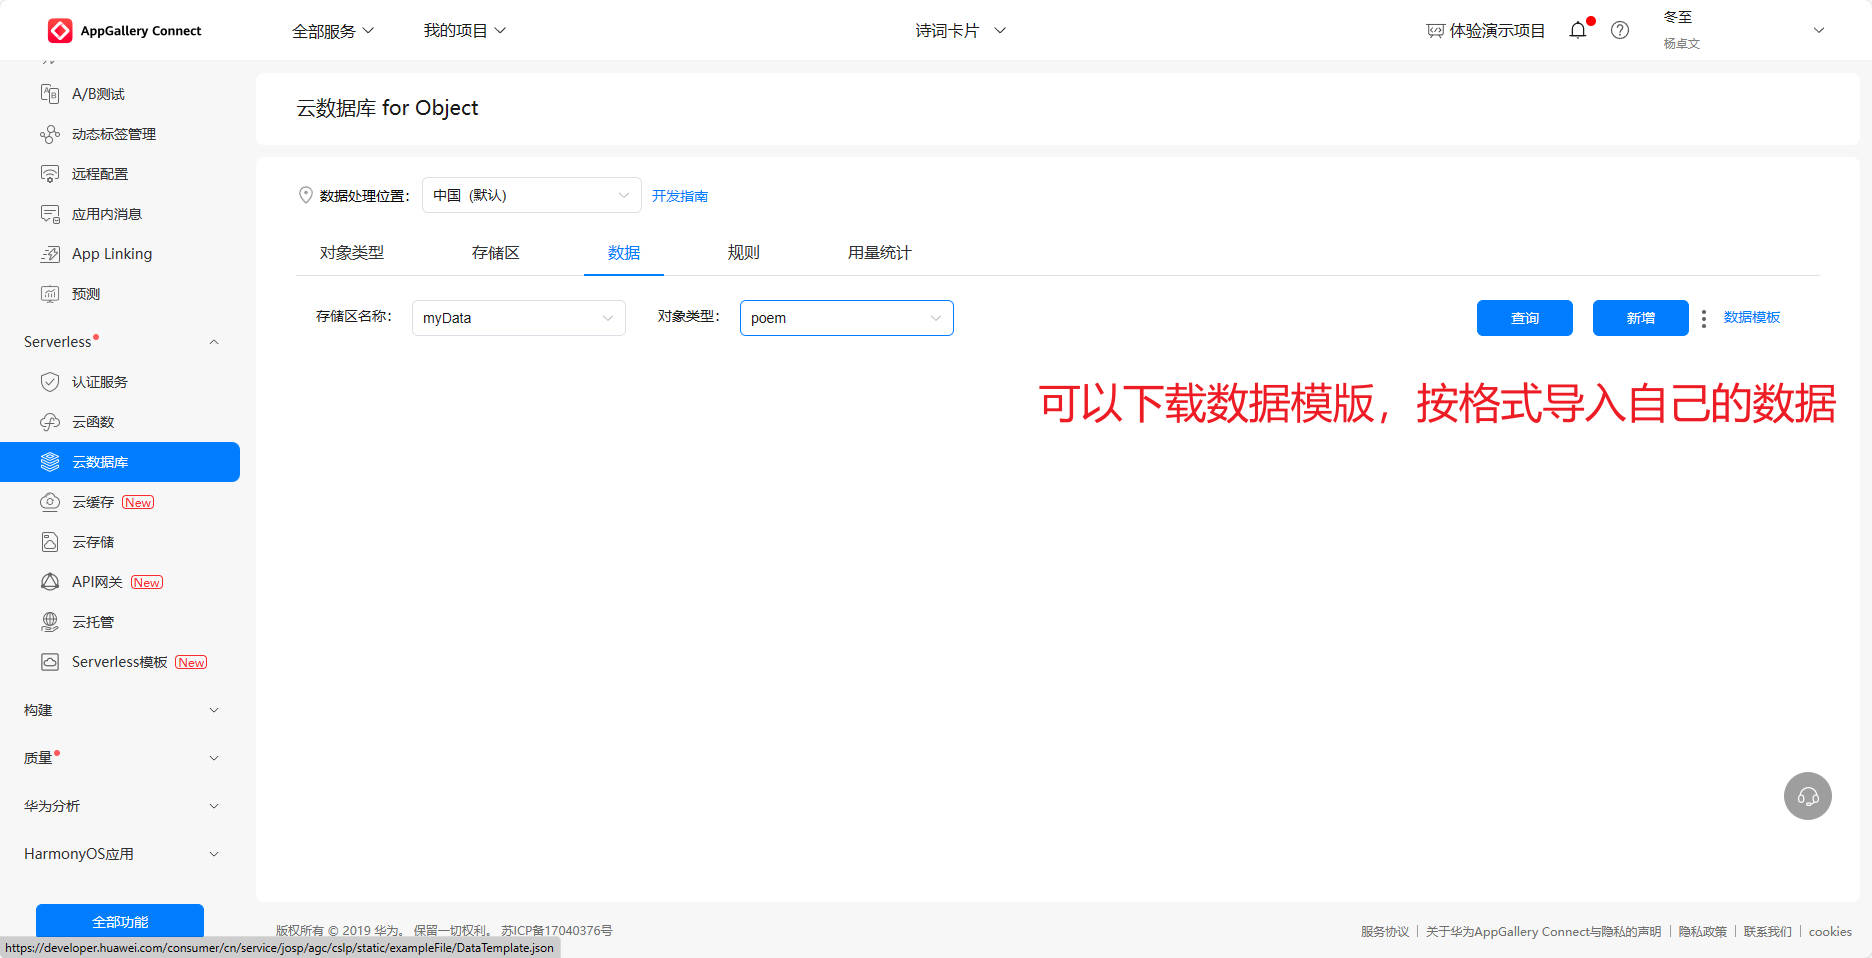Open the three-dot more options menu
Image resolution: width=1872 pixels, height=958 pixels.
click(1704, 318)
